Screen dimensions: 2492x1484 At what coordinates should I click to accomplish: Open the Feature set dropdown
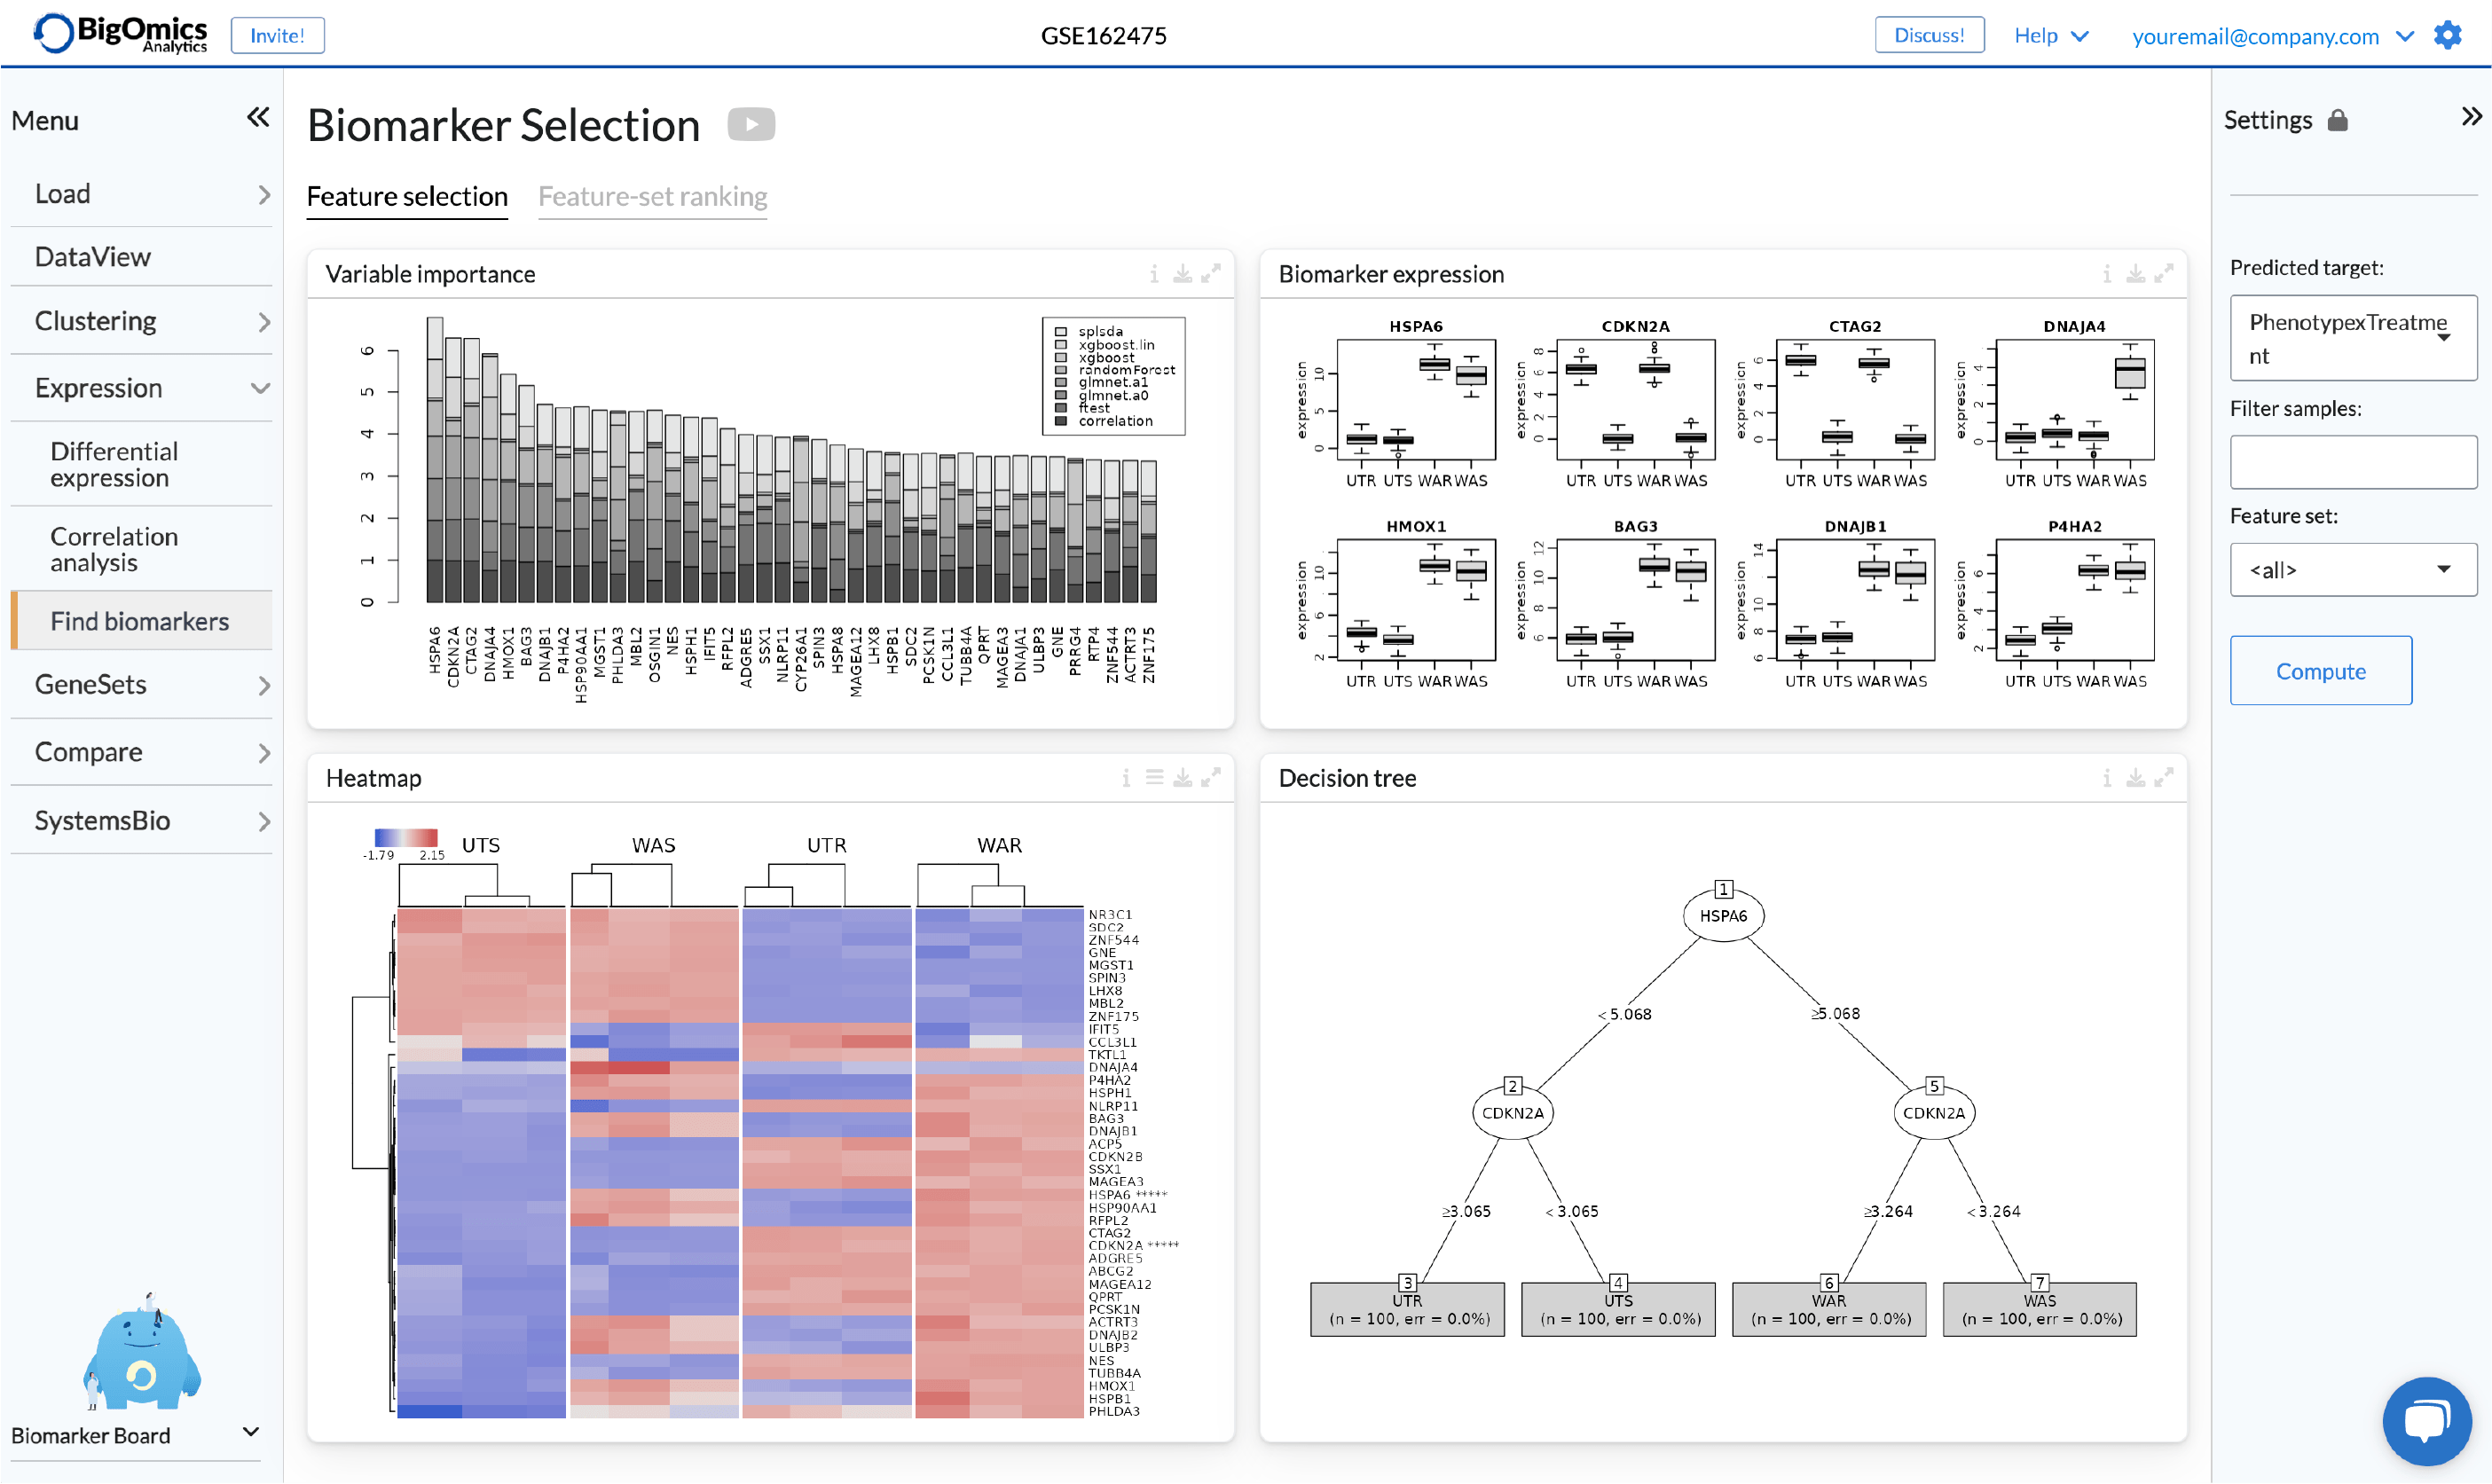coord(2353,570)
